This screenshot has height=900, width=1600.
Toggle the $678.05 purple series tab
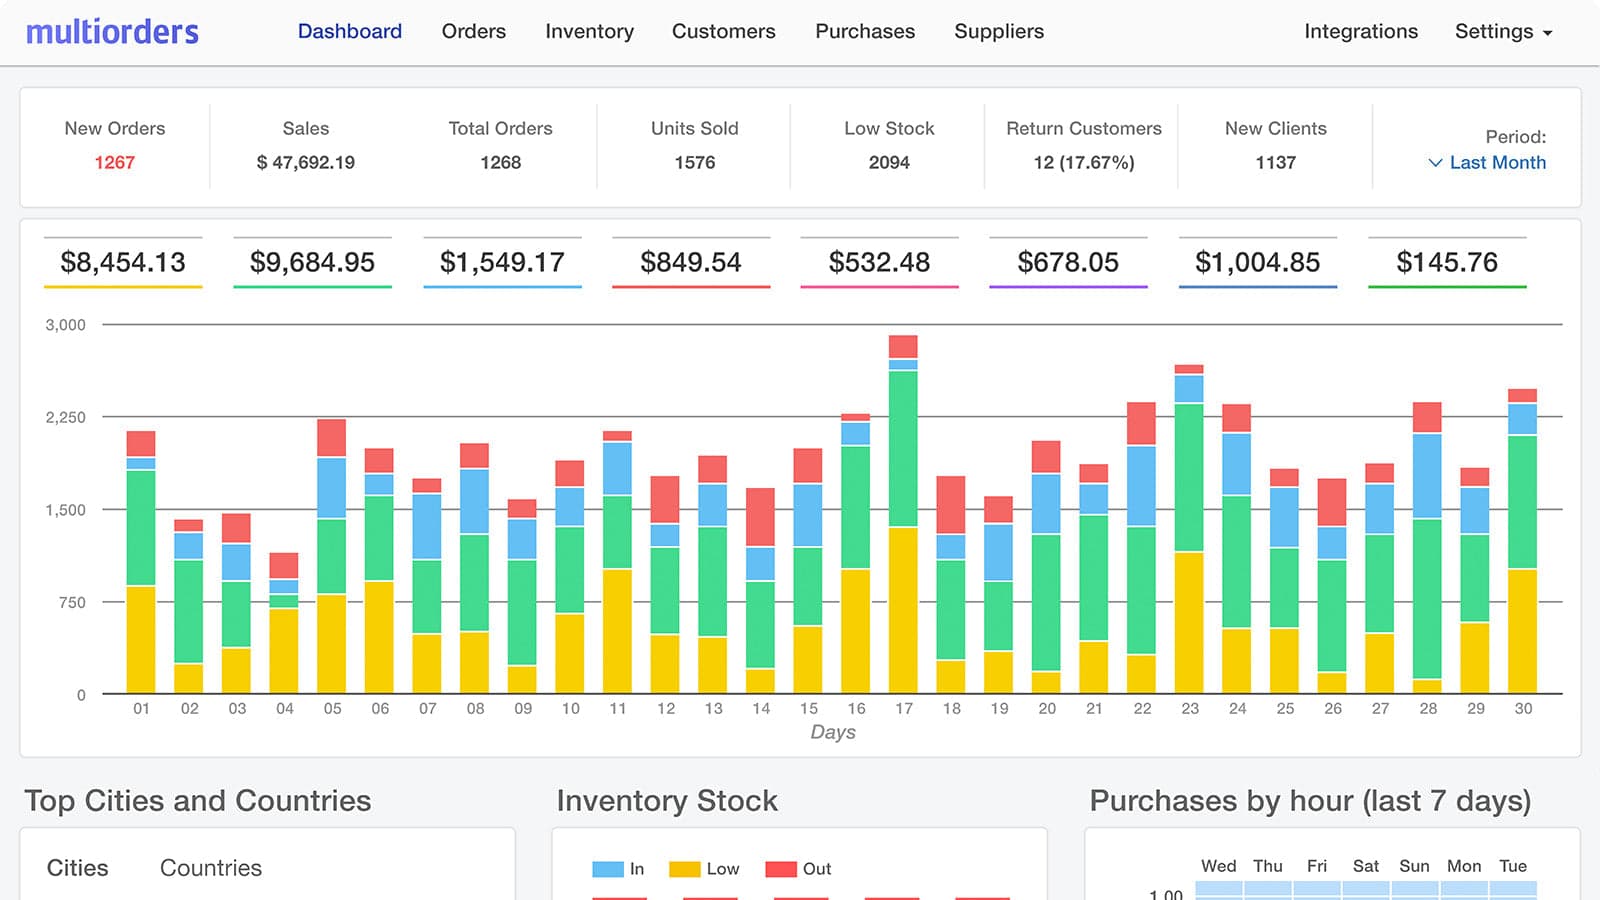pos(1068,262)
